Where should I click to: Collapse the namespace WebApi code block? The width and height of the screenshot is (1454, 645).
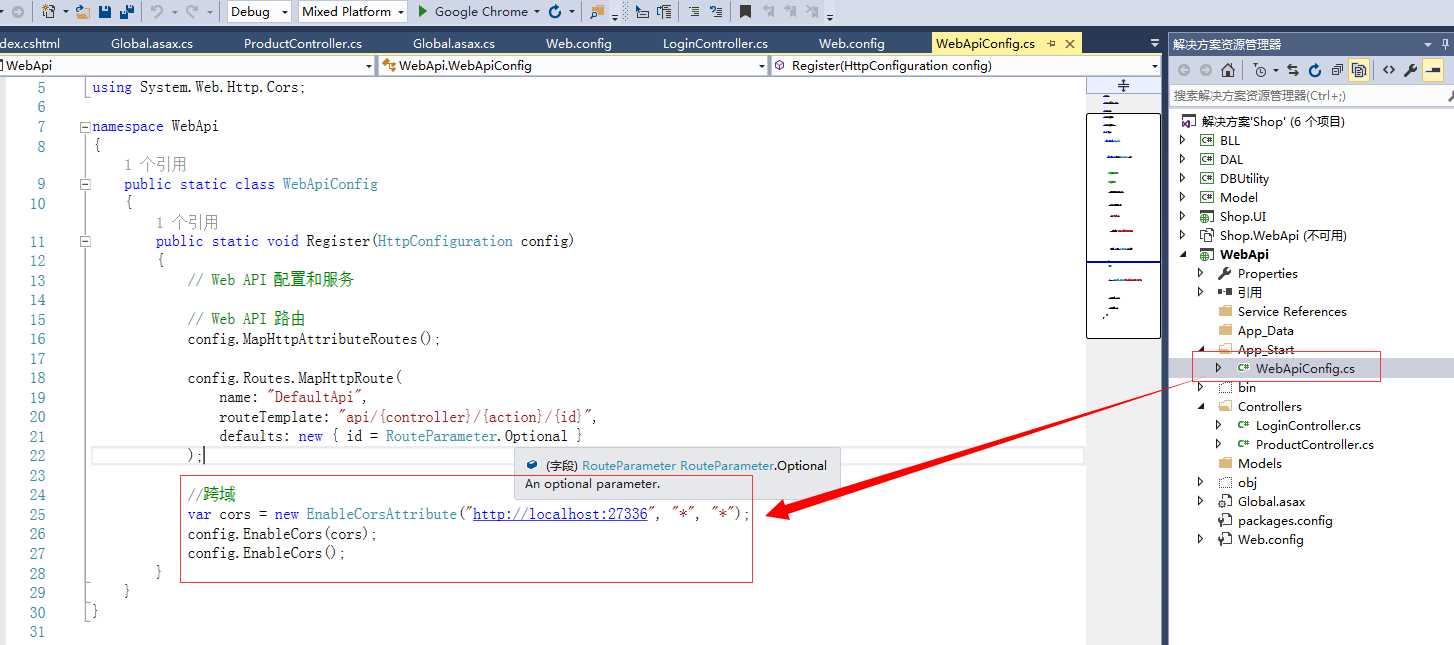click(x=85, y=127)
